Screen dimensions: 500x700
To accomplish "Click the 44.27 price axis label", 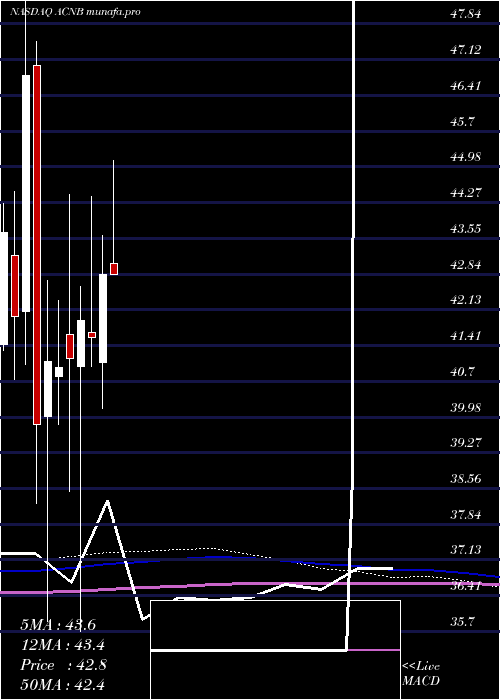I will (x=465, y=193).
